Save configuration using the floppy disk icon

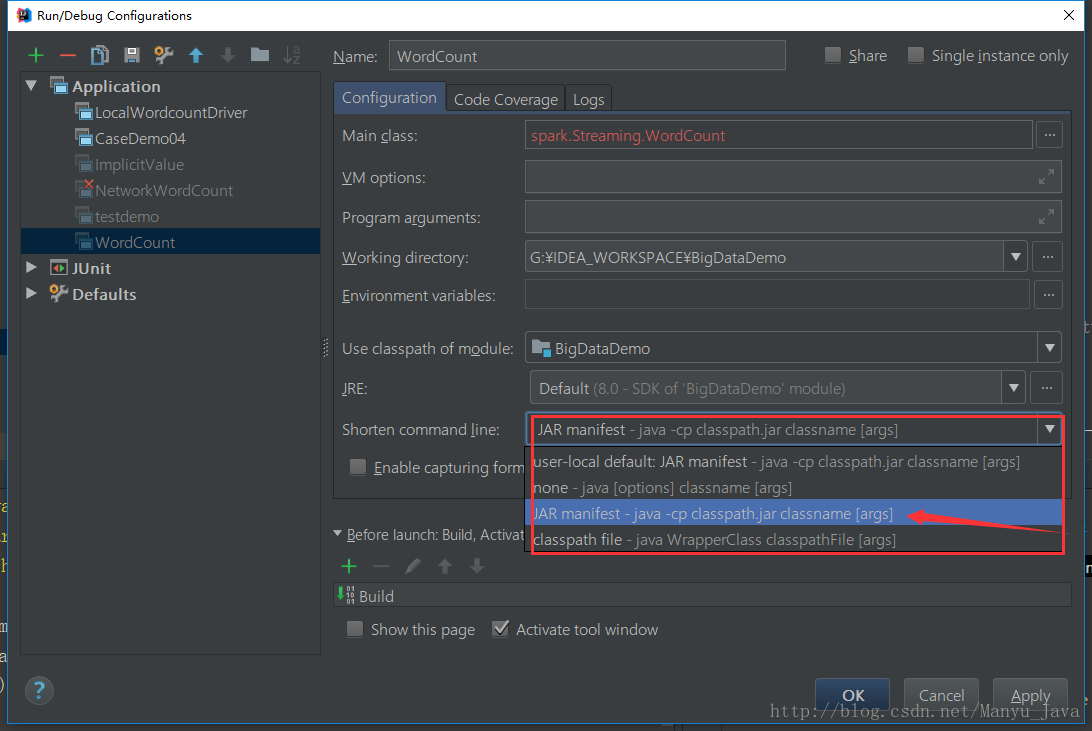[132, 55]
